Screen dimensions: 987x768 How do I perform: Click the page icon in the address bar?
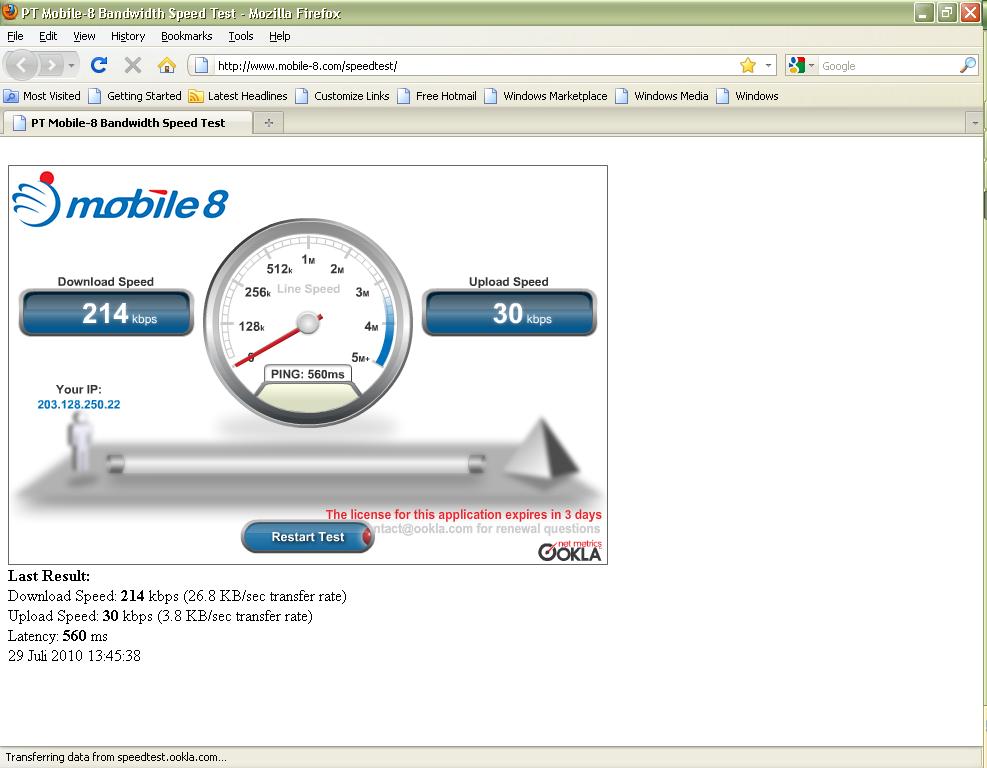point(201,65)
